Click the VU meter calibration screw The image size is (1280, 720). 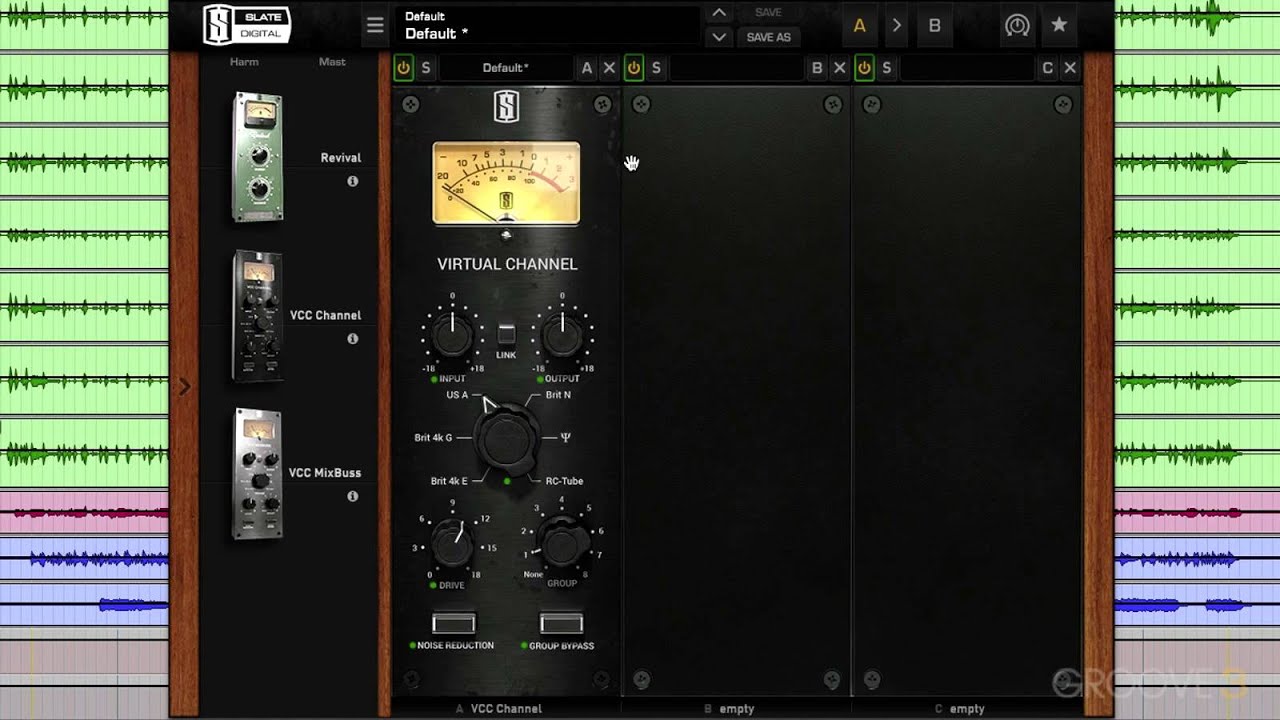pos(506,235)
